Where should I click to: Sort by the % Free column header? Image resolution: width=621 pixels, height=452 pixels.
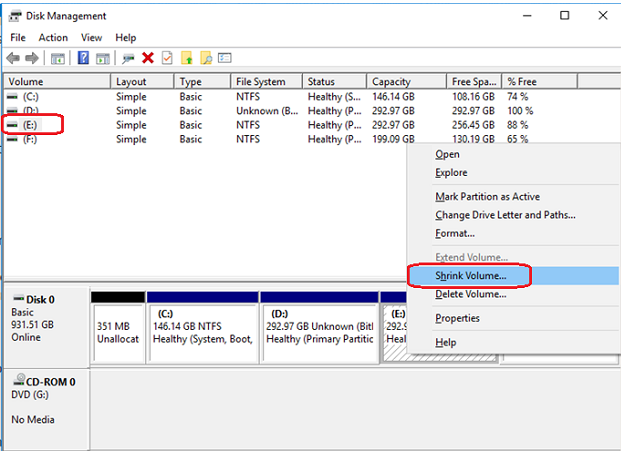(x=540, y=82)
